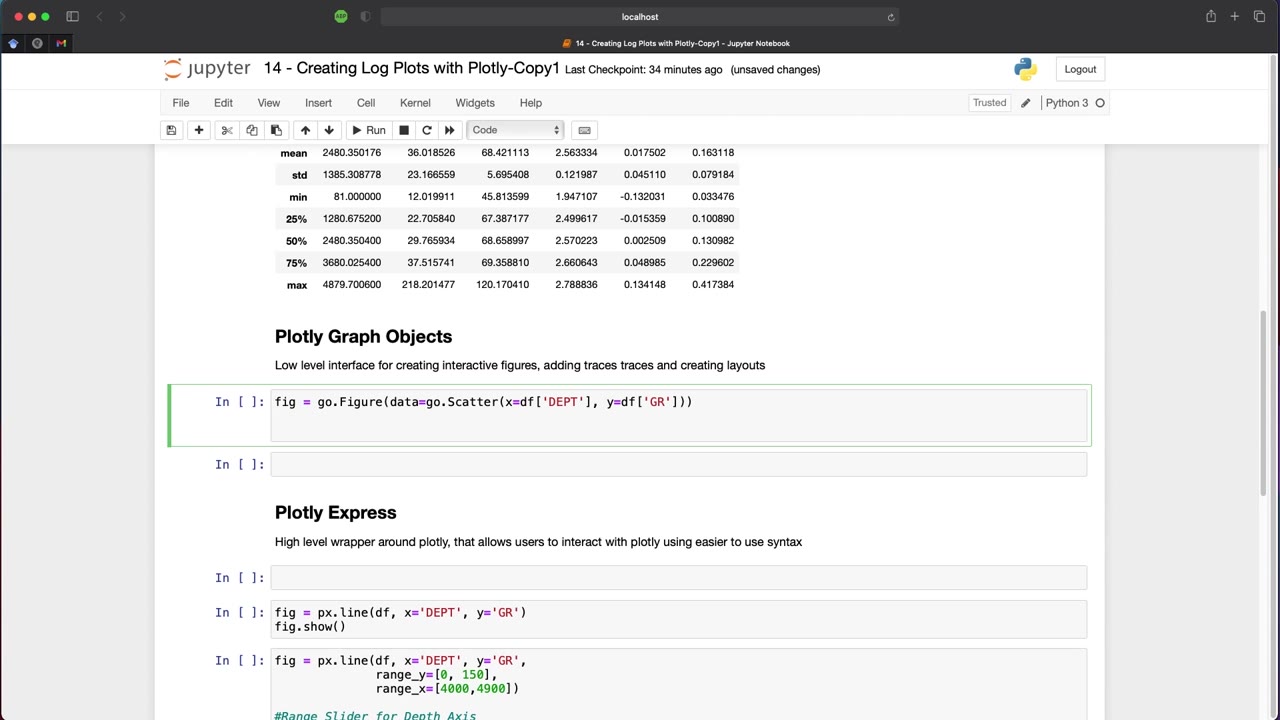Click the px.line cell with range_y
The image size is (1280, 720).
pos(679,684)
